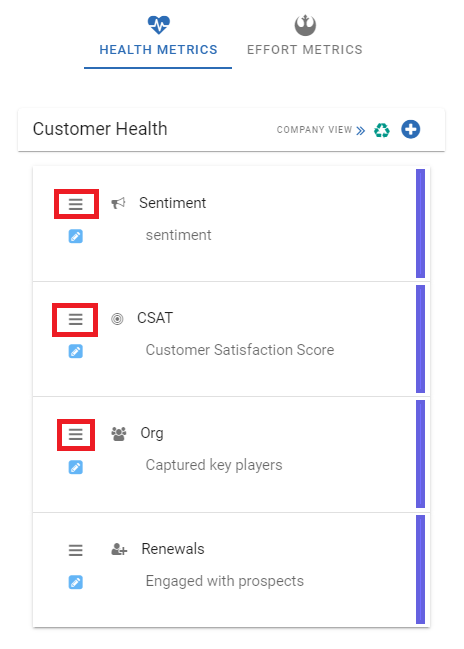Click the purple bar on Sentiment row

pos(421,224)
